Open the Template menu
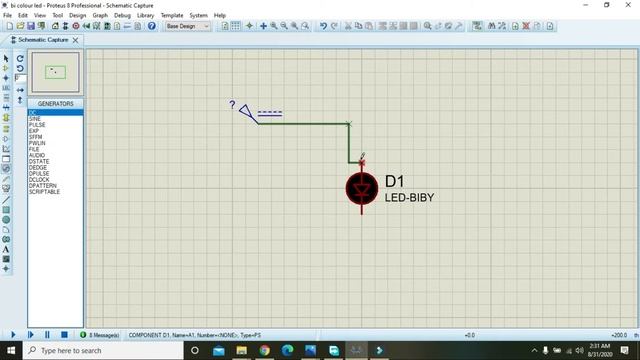This screenshot has width=640, height=360. tap(172, 15)
